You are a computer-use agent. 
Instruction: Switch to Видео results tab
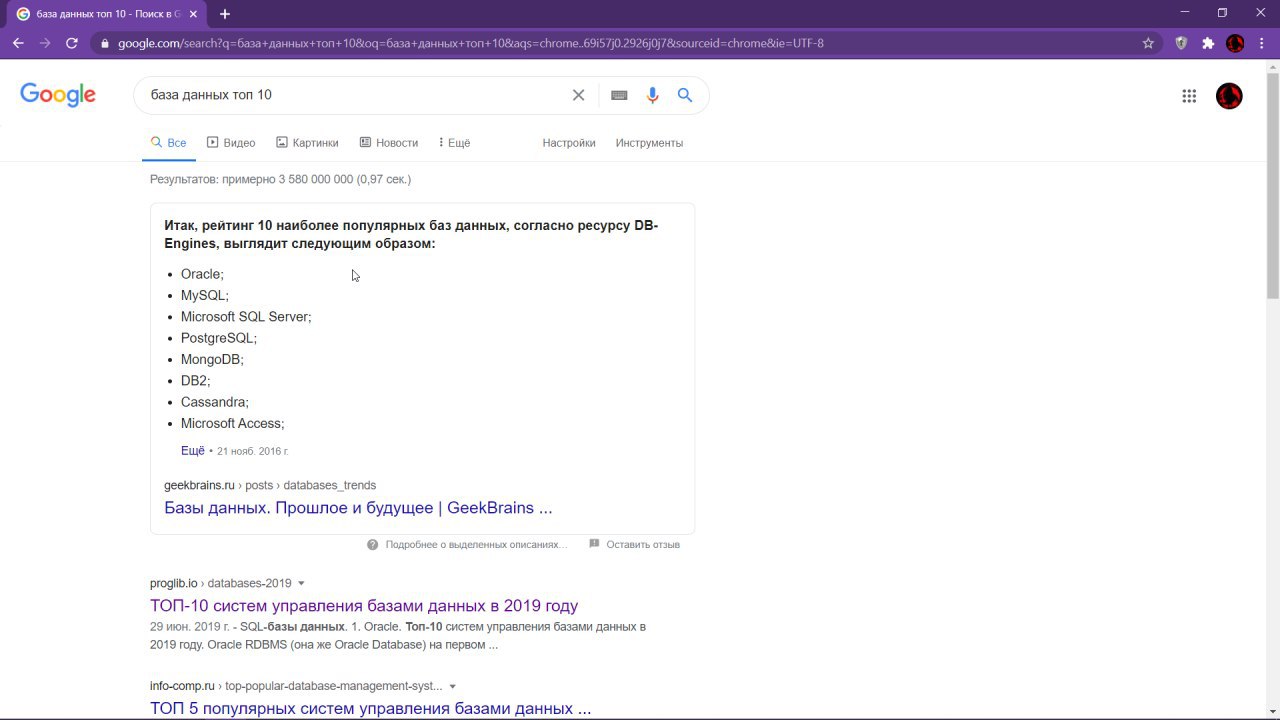231,143
